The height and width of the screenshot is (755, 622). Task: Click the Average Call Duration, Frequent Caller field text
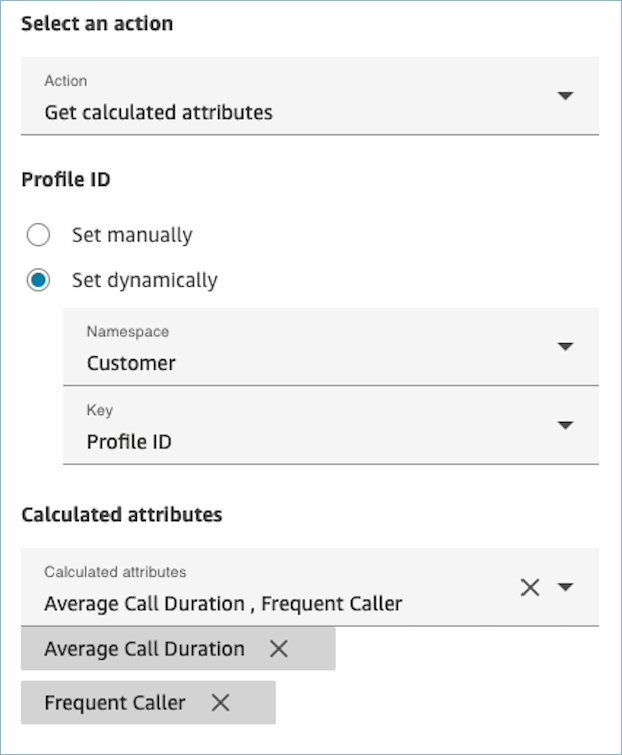click(x=223, y=604)
